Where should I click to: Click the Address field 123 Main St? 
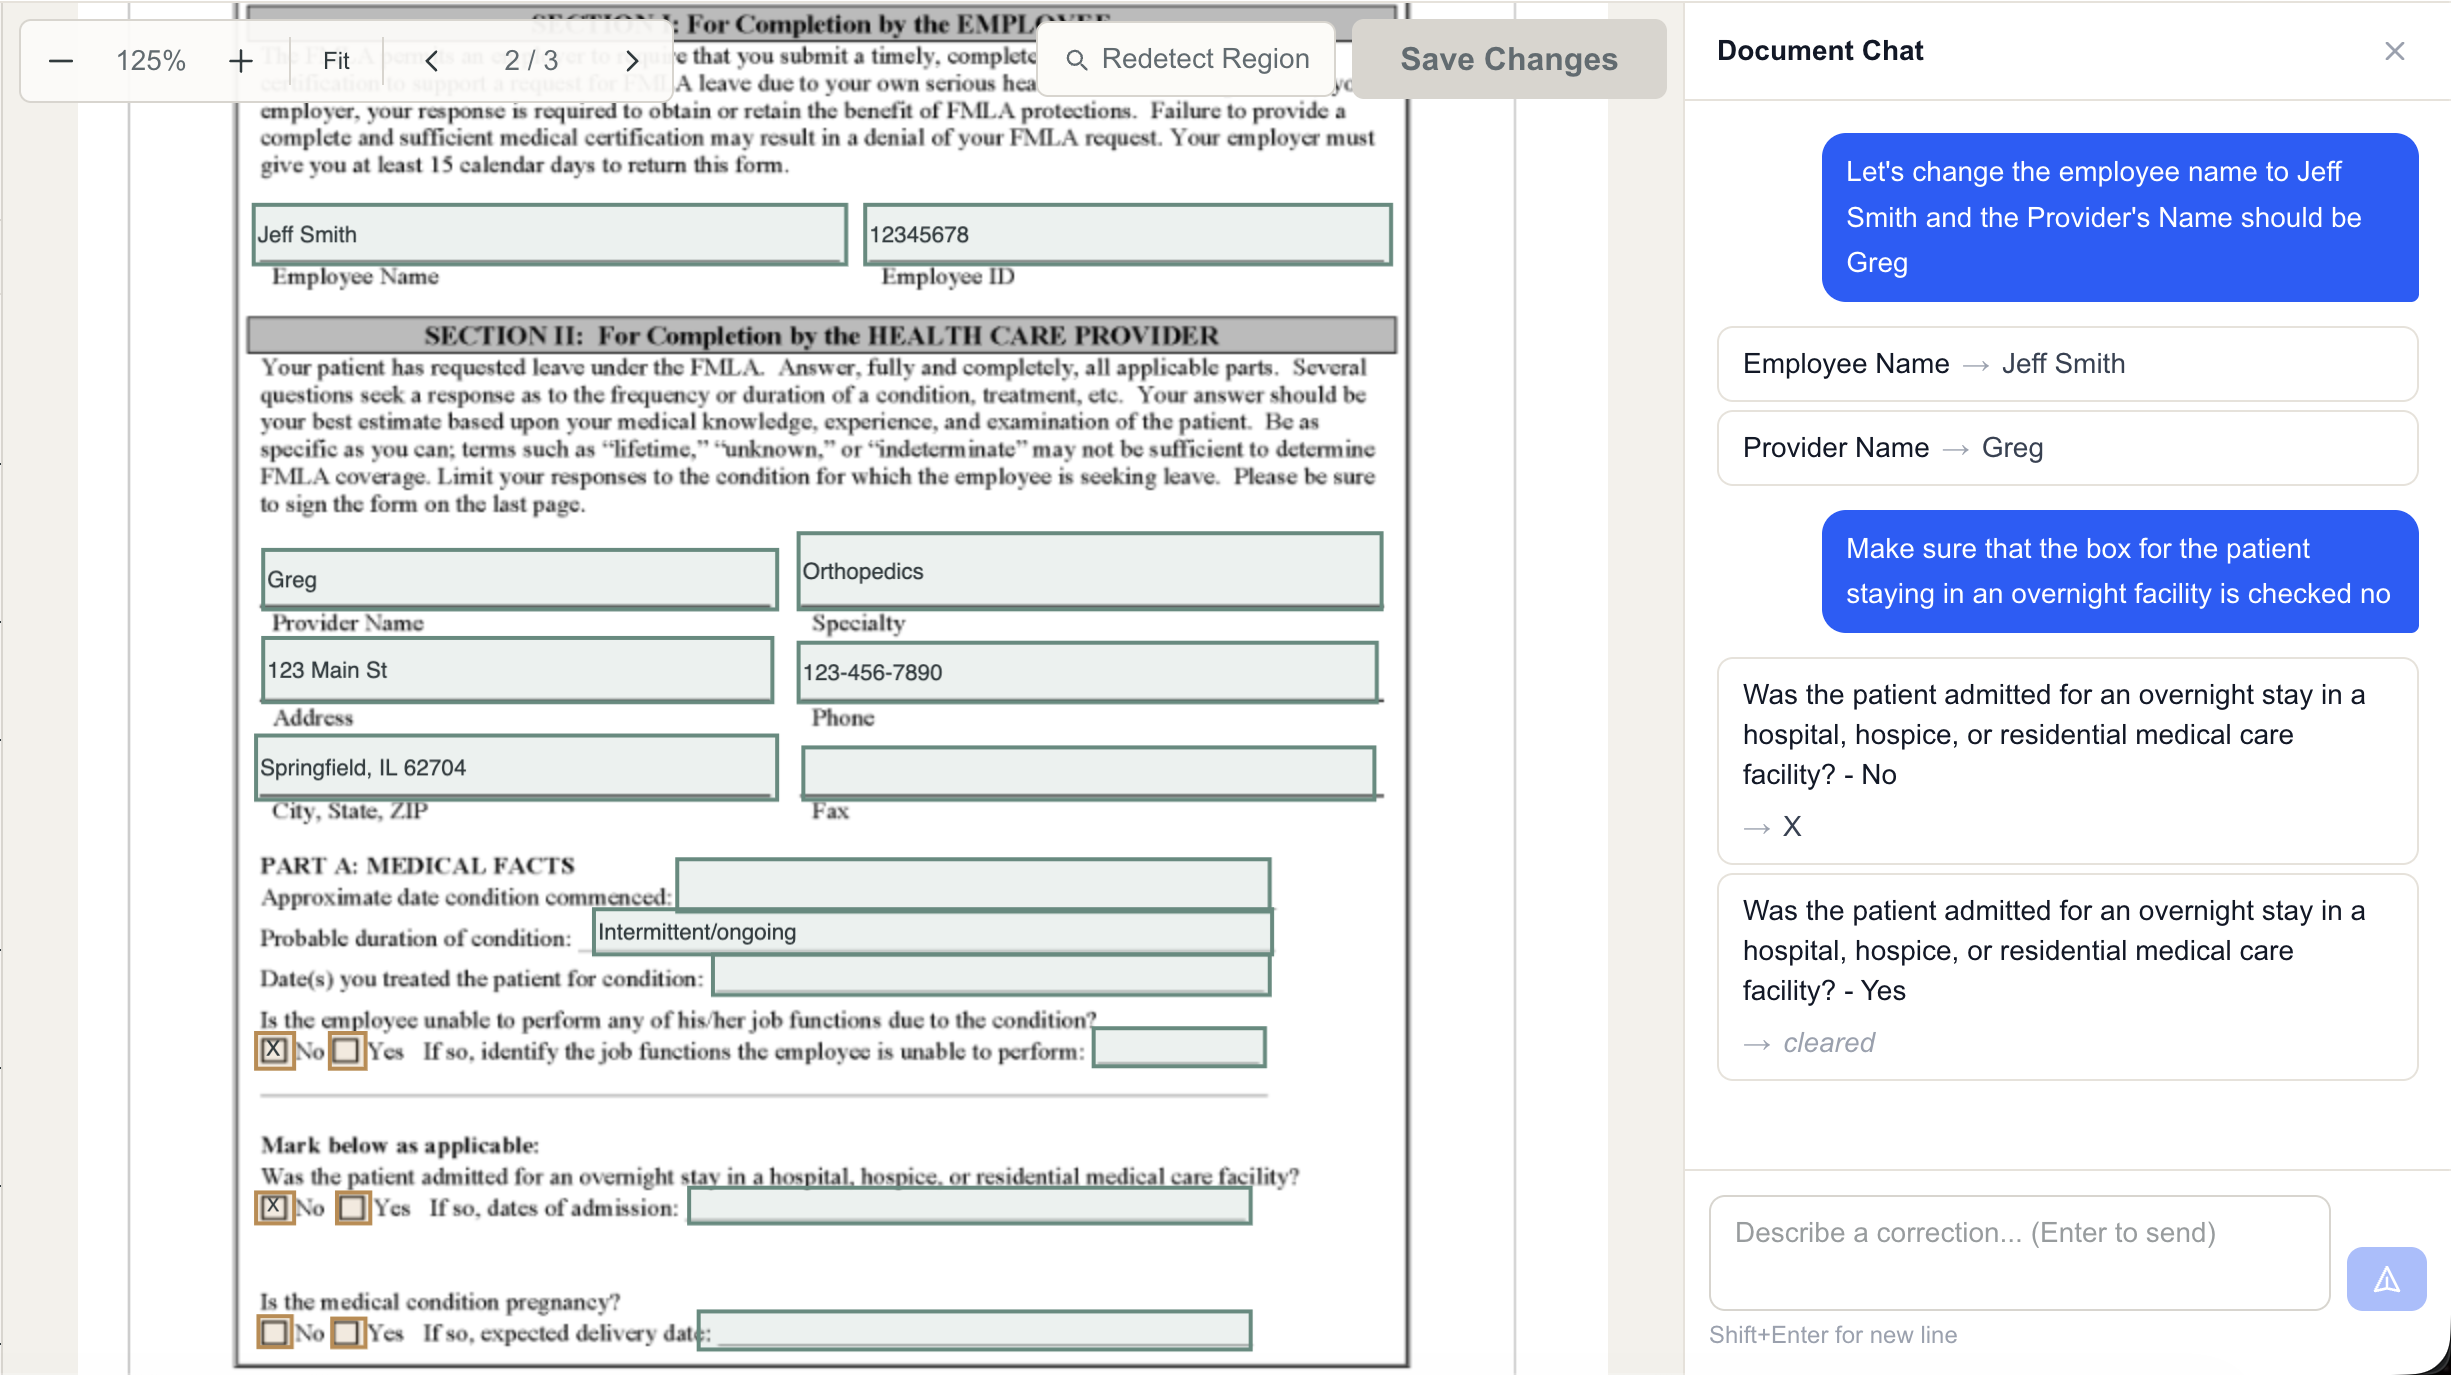pos(518,670)
